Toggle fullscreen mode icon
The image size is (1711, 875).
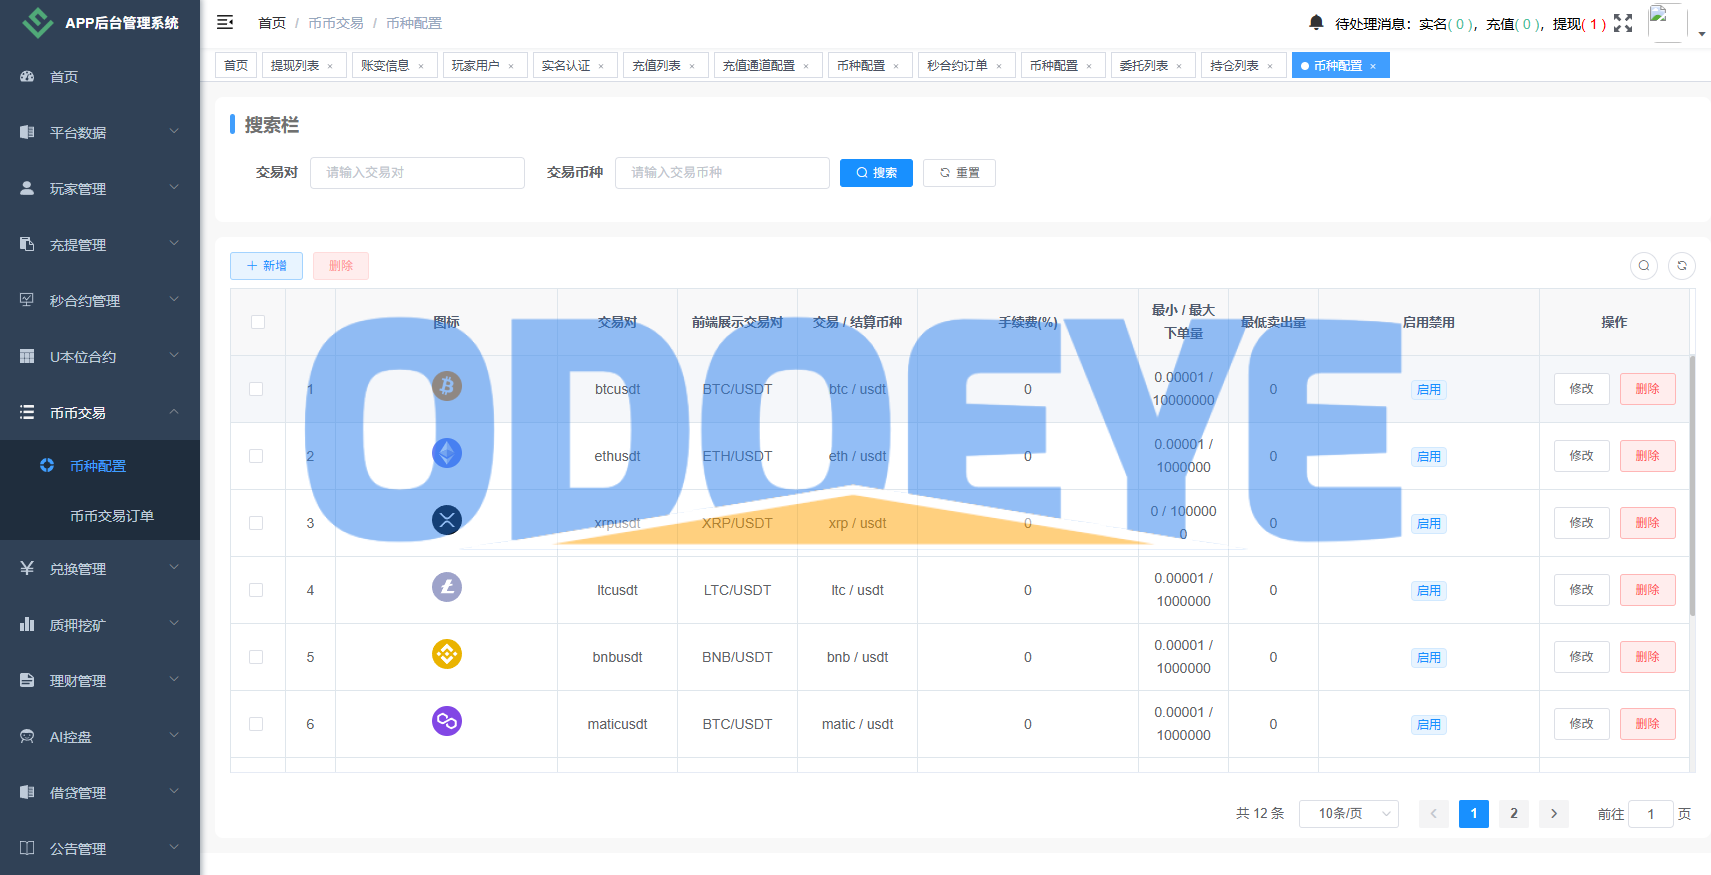click(1623, 23)
